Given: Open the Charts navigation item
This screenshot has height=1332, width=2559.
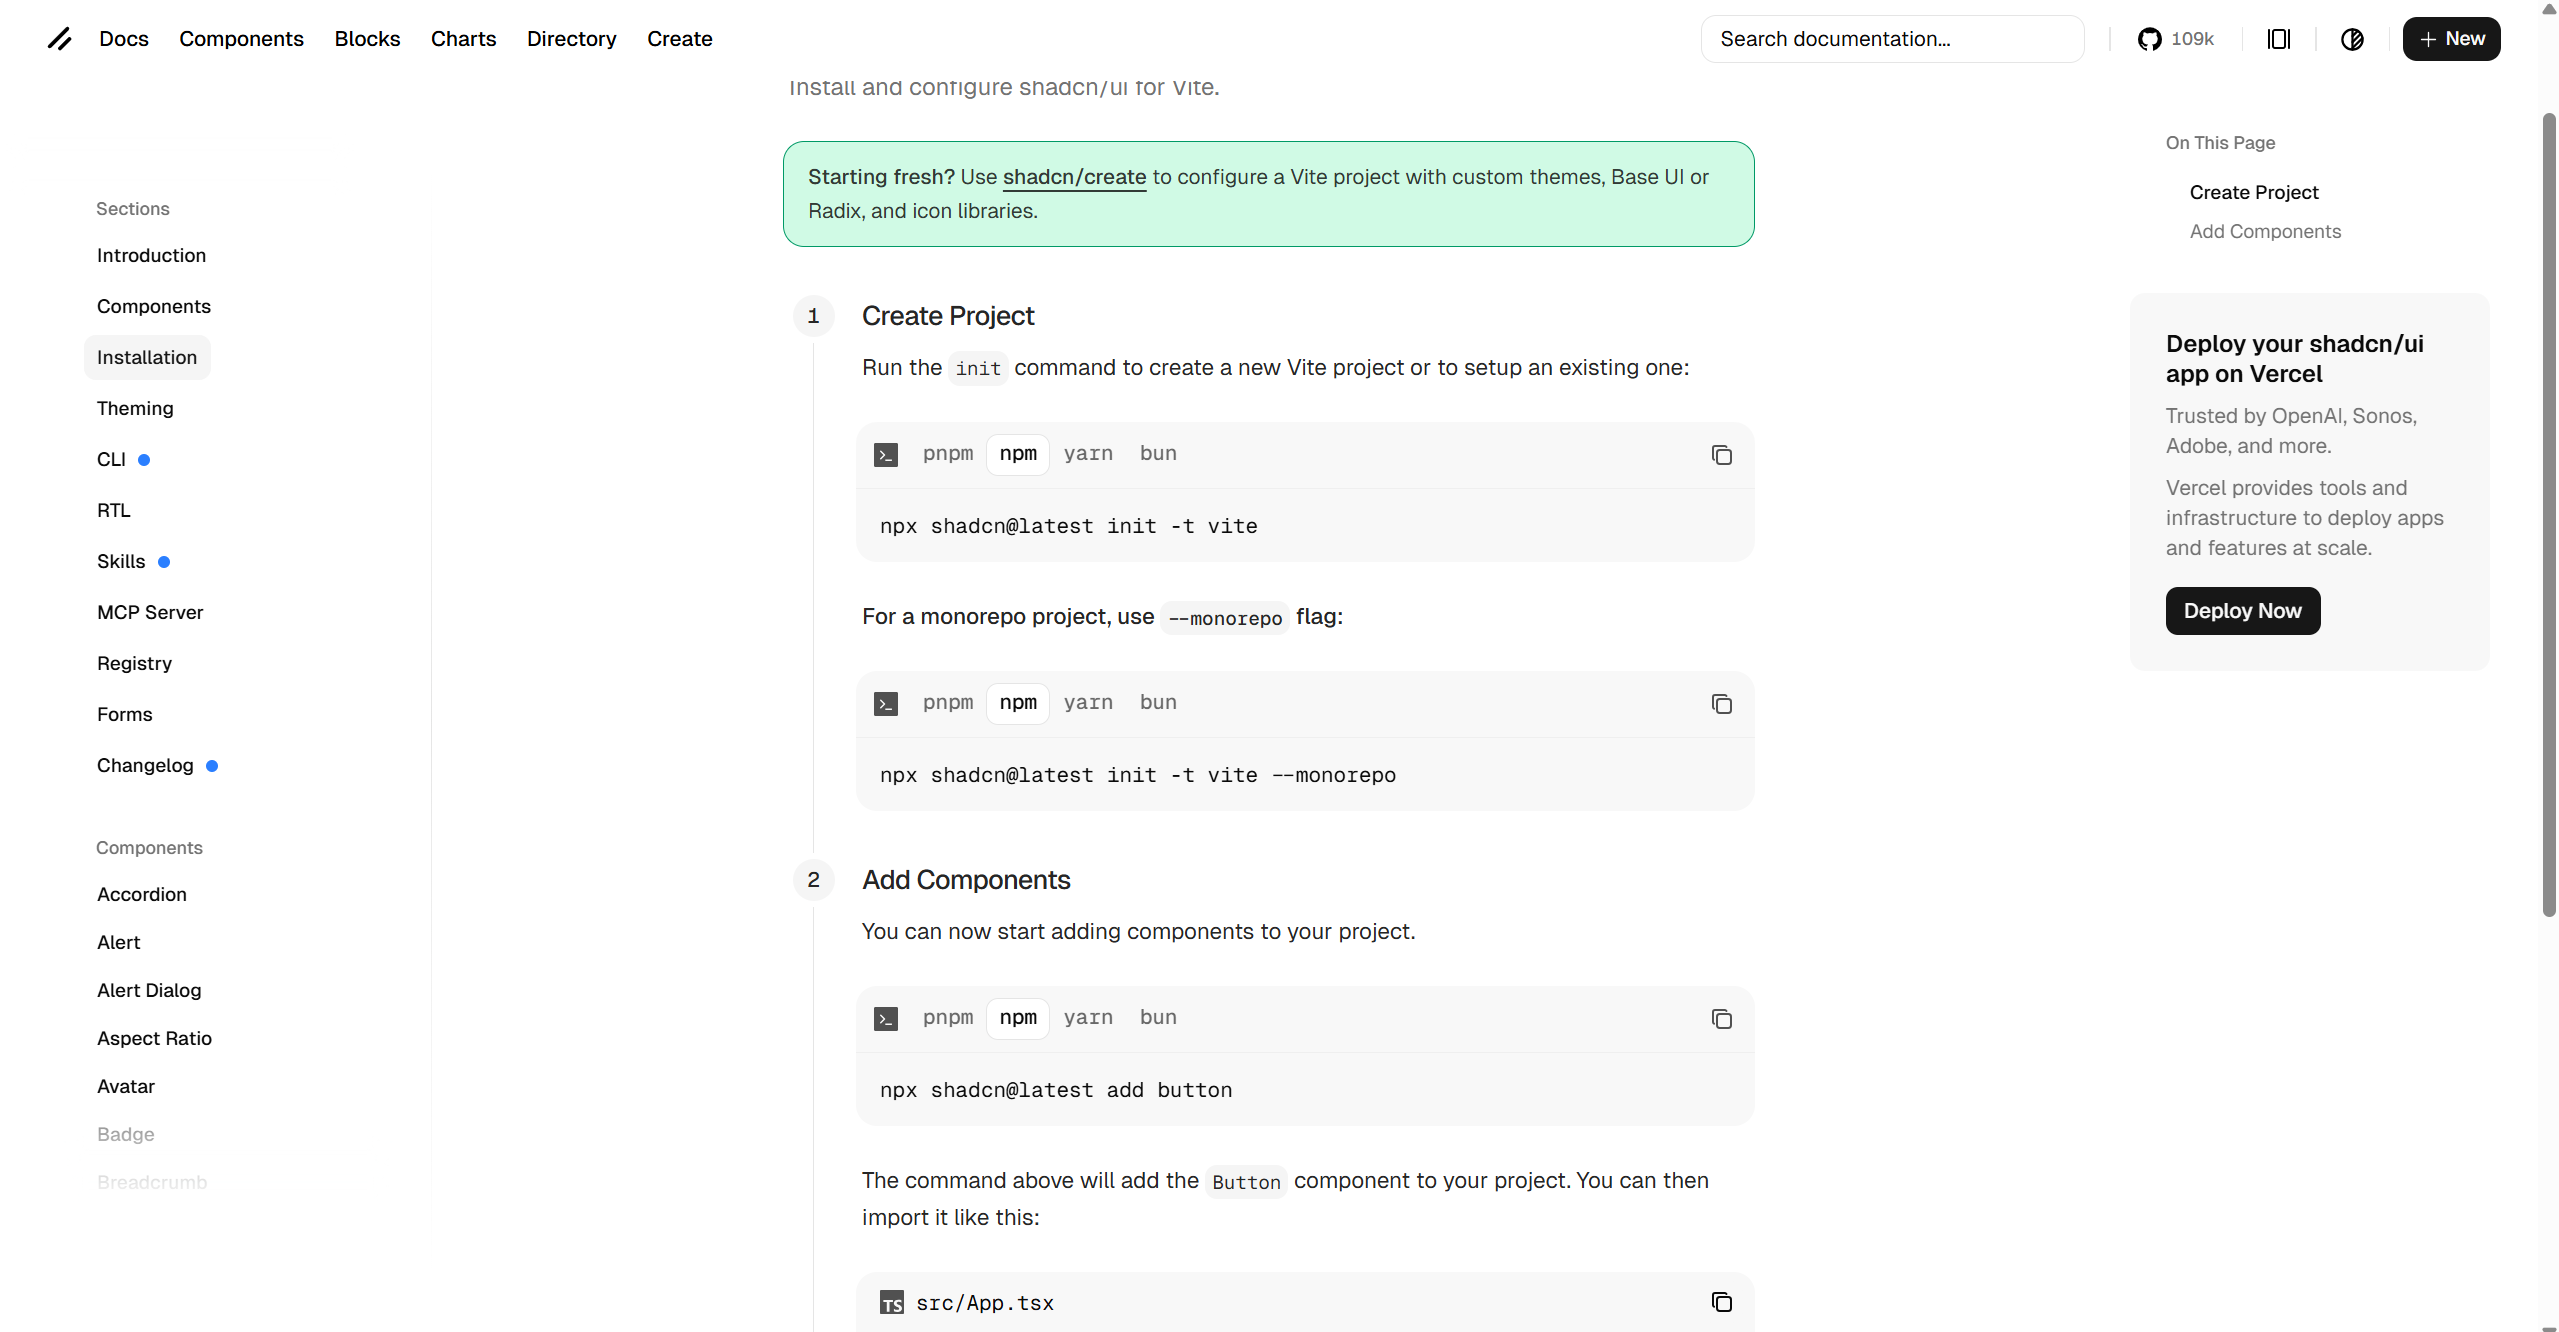Looking at the screenshot, I should [x=463, y=39].
